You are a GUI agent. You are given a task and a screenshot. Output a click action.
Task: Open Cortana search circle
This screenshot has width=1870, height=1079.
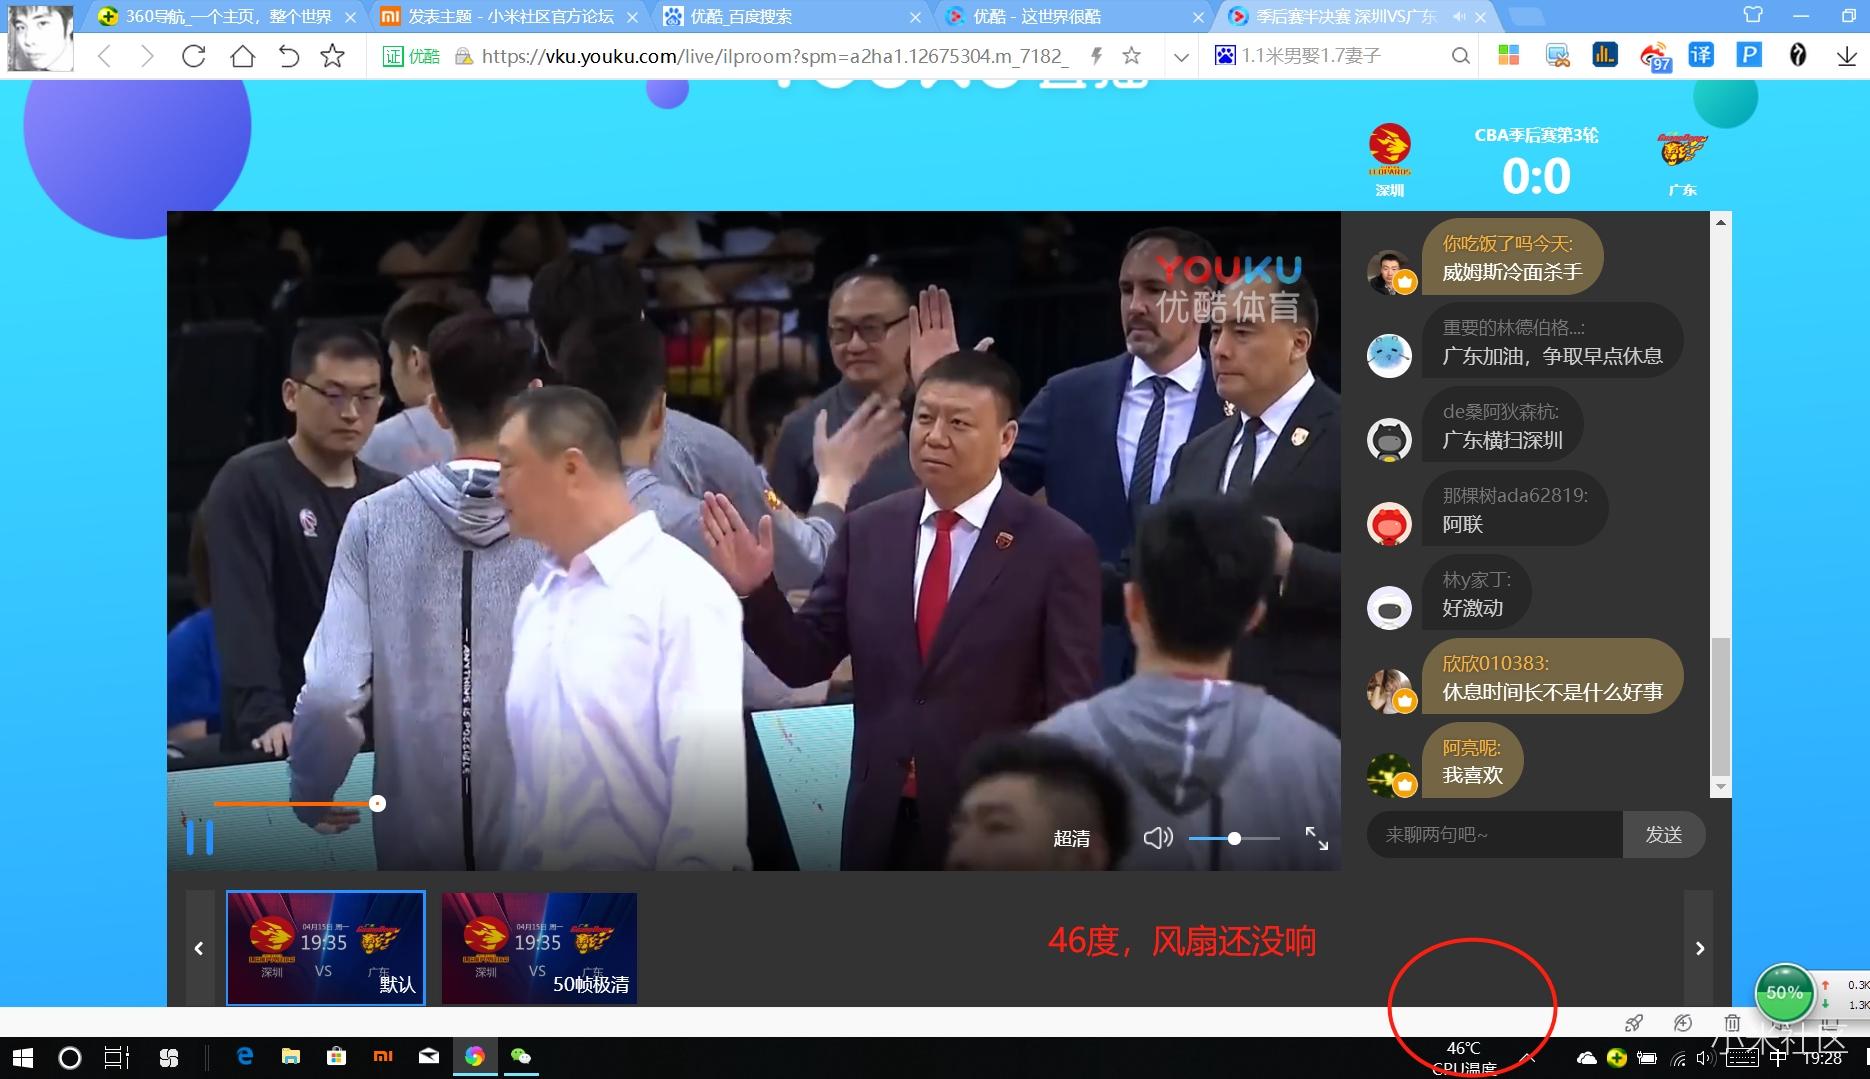[69, 1057]
